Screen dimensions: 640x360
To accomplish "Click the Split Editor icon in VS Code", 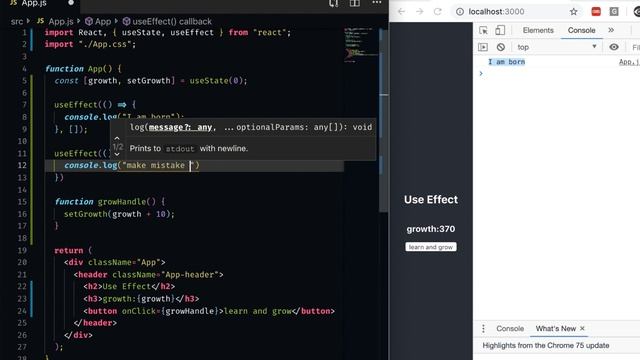I will [x=355, y=3].
